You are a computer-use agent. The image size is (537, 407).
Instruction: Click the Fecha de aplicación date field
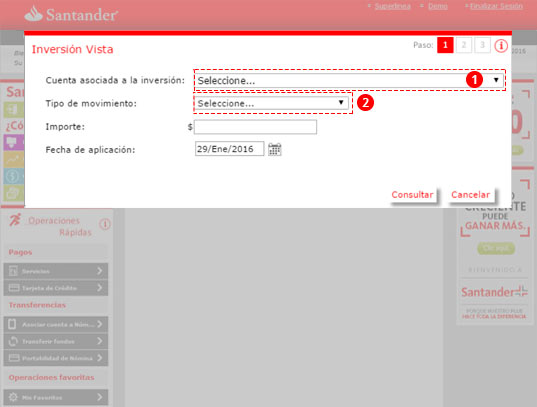coord(229,149)
